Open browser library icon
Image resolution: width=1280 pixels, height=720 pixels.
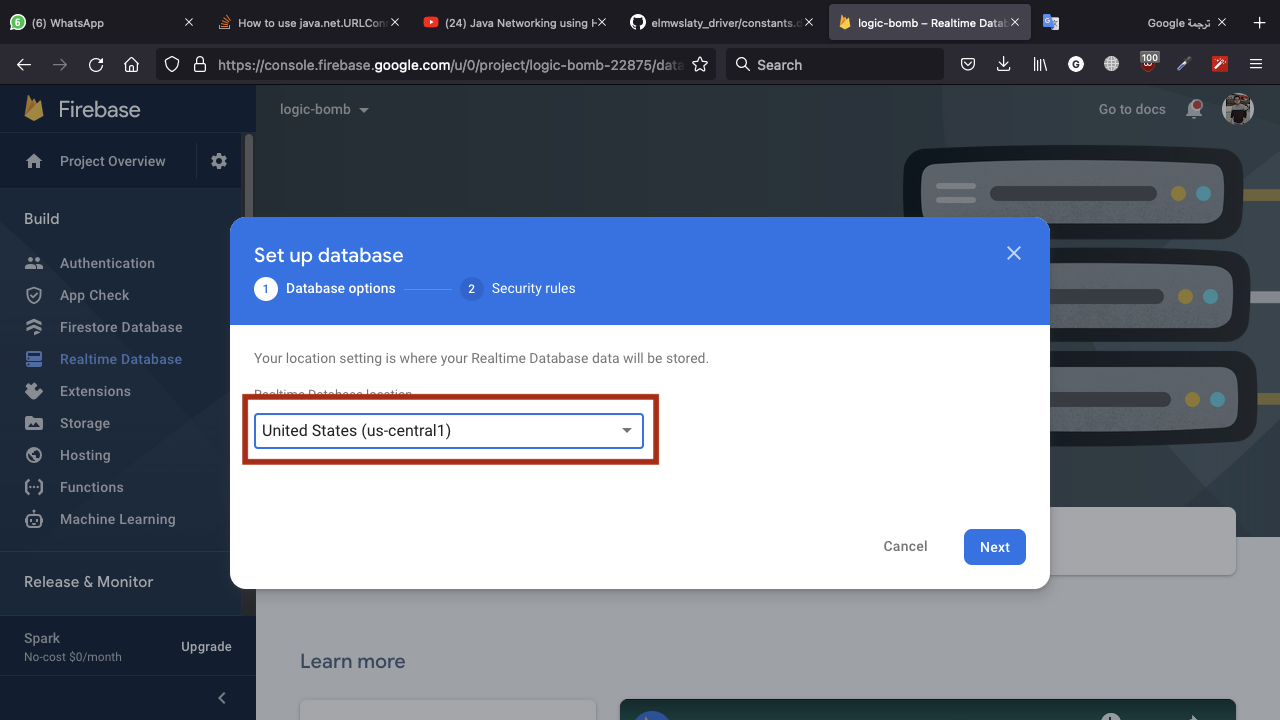pos(1040,64)
